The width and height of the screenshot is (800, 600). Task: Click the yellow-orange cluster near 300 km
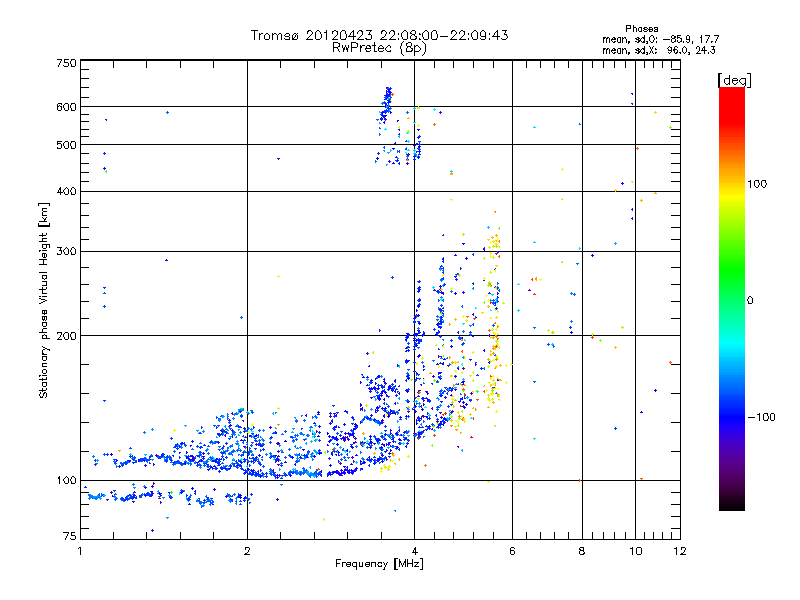click(494, 241)
